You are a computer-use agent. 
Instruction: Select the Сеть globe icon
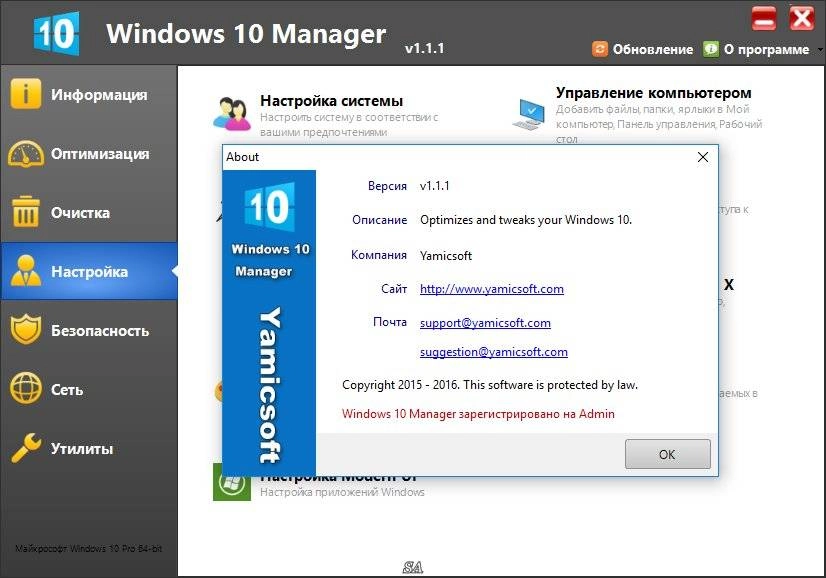click(x=25, y=388)
